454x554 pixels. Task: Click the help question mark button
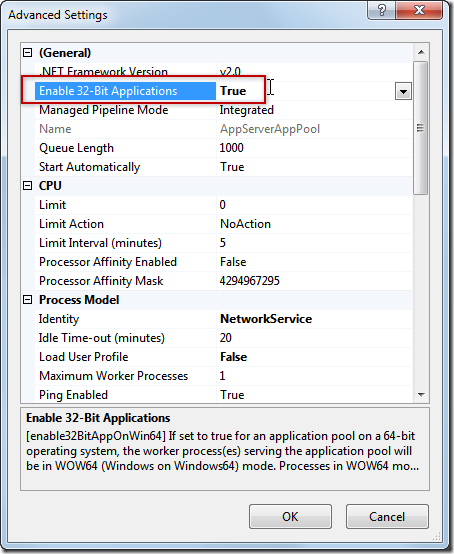click(x=382, y=10)
